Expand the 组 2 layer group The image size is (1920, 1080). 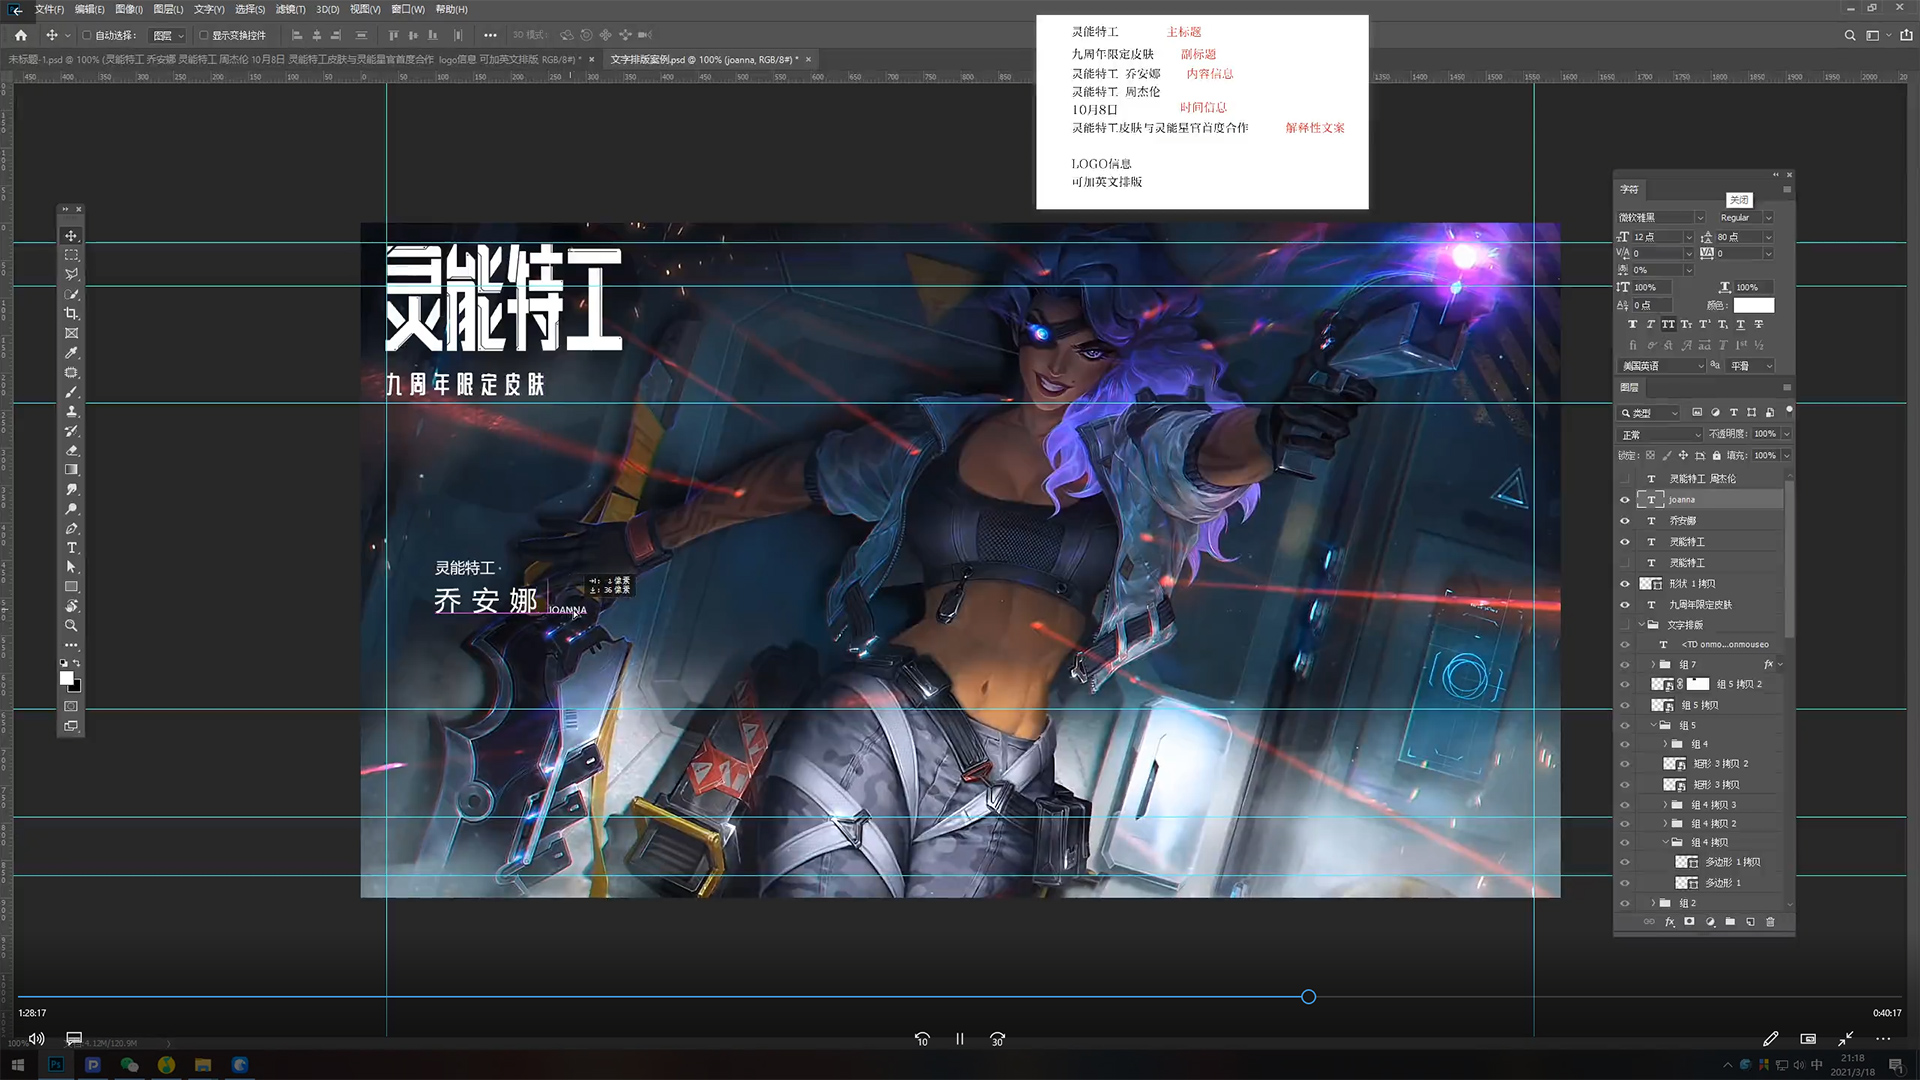[1653, 903]
